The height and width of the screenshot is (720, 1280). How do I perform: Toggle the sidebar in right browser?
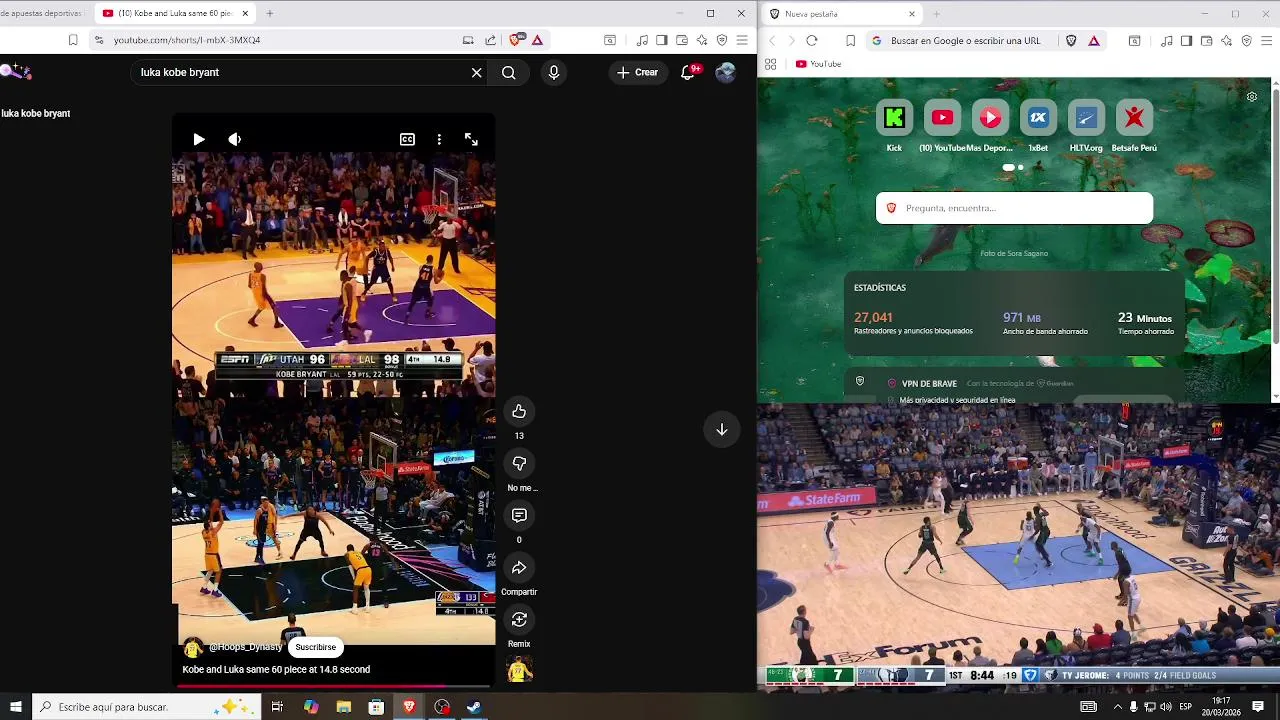pos(1186,41)
